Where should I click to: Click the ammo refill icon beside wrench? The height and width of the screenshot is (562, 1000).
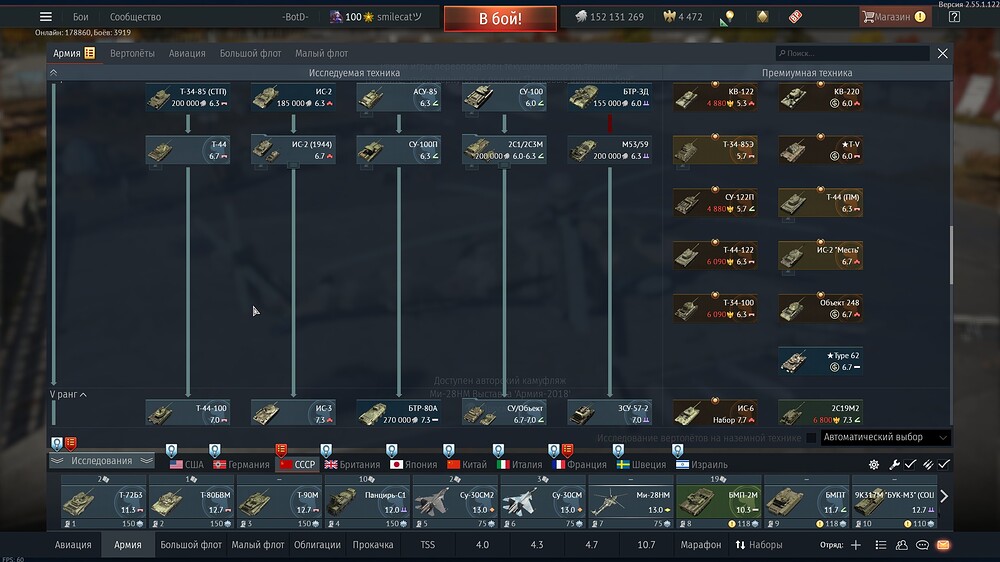point(928,464)
